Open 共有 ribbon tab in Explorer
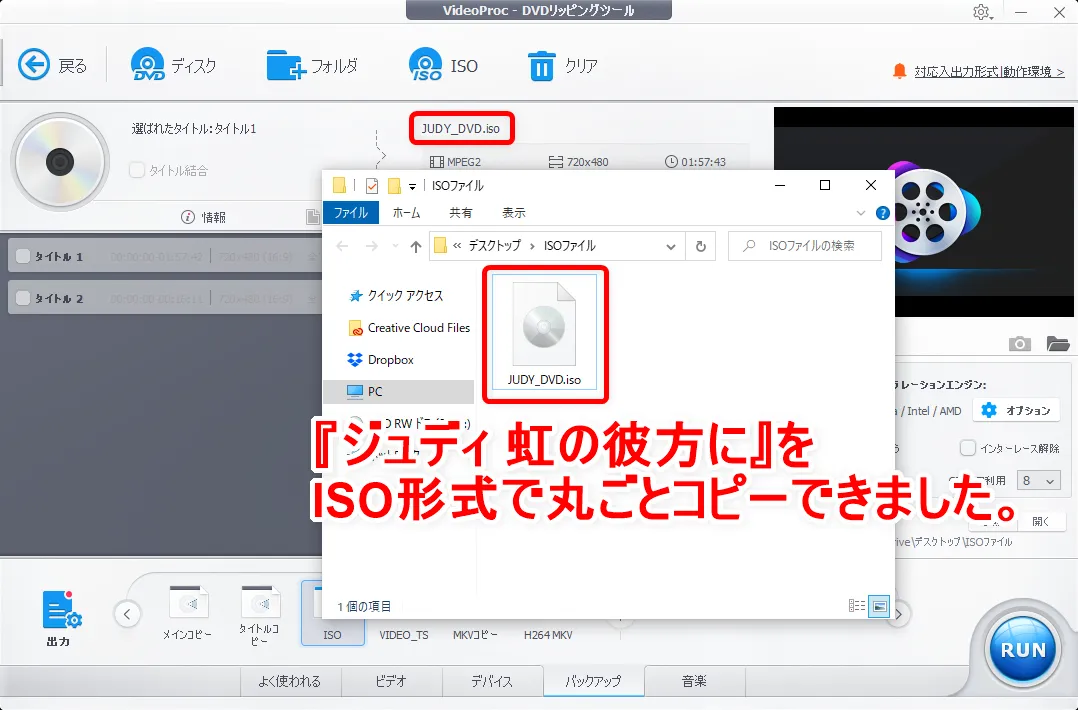Viewport: 1078px width, 710px height. [x=461, y=213]
